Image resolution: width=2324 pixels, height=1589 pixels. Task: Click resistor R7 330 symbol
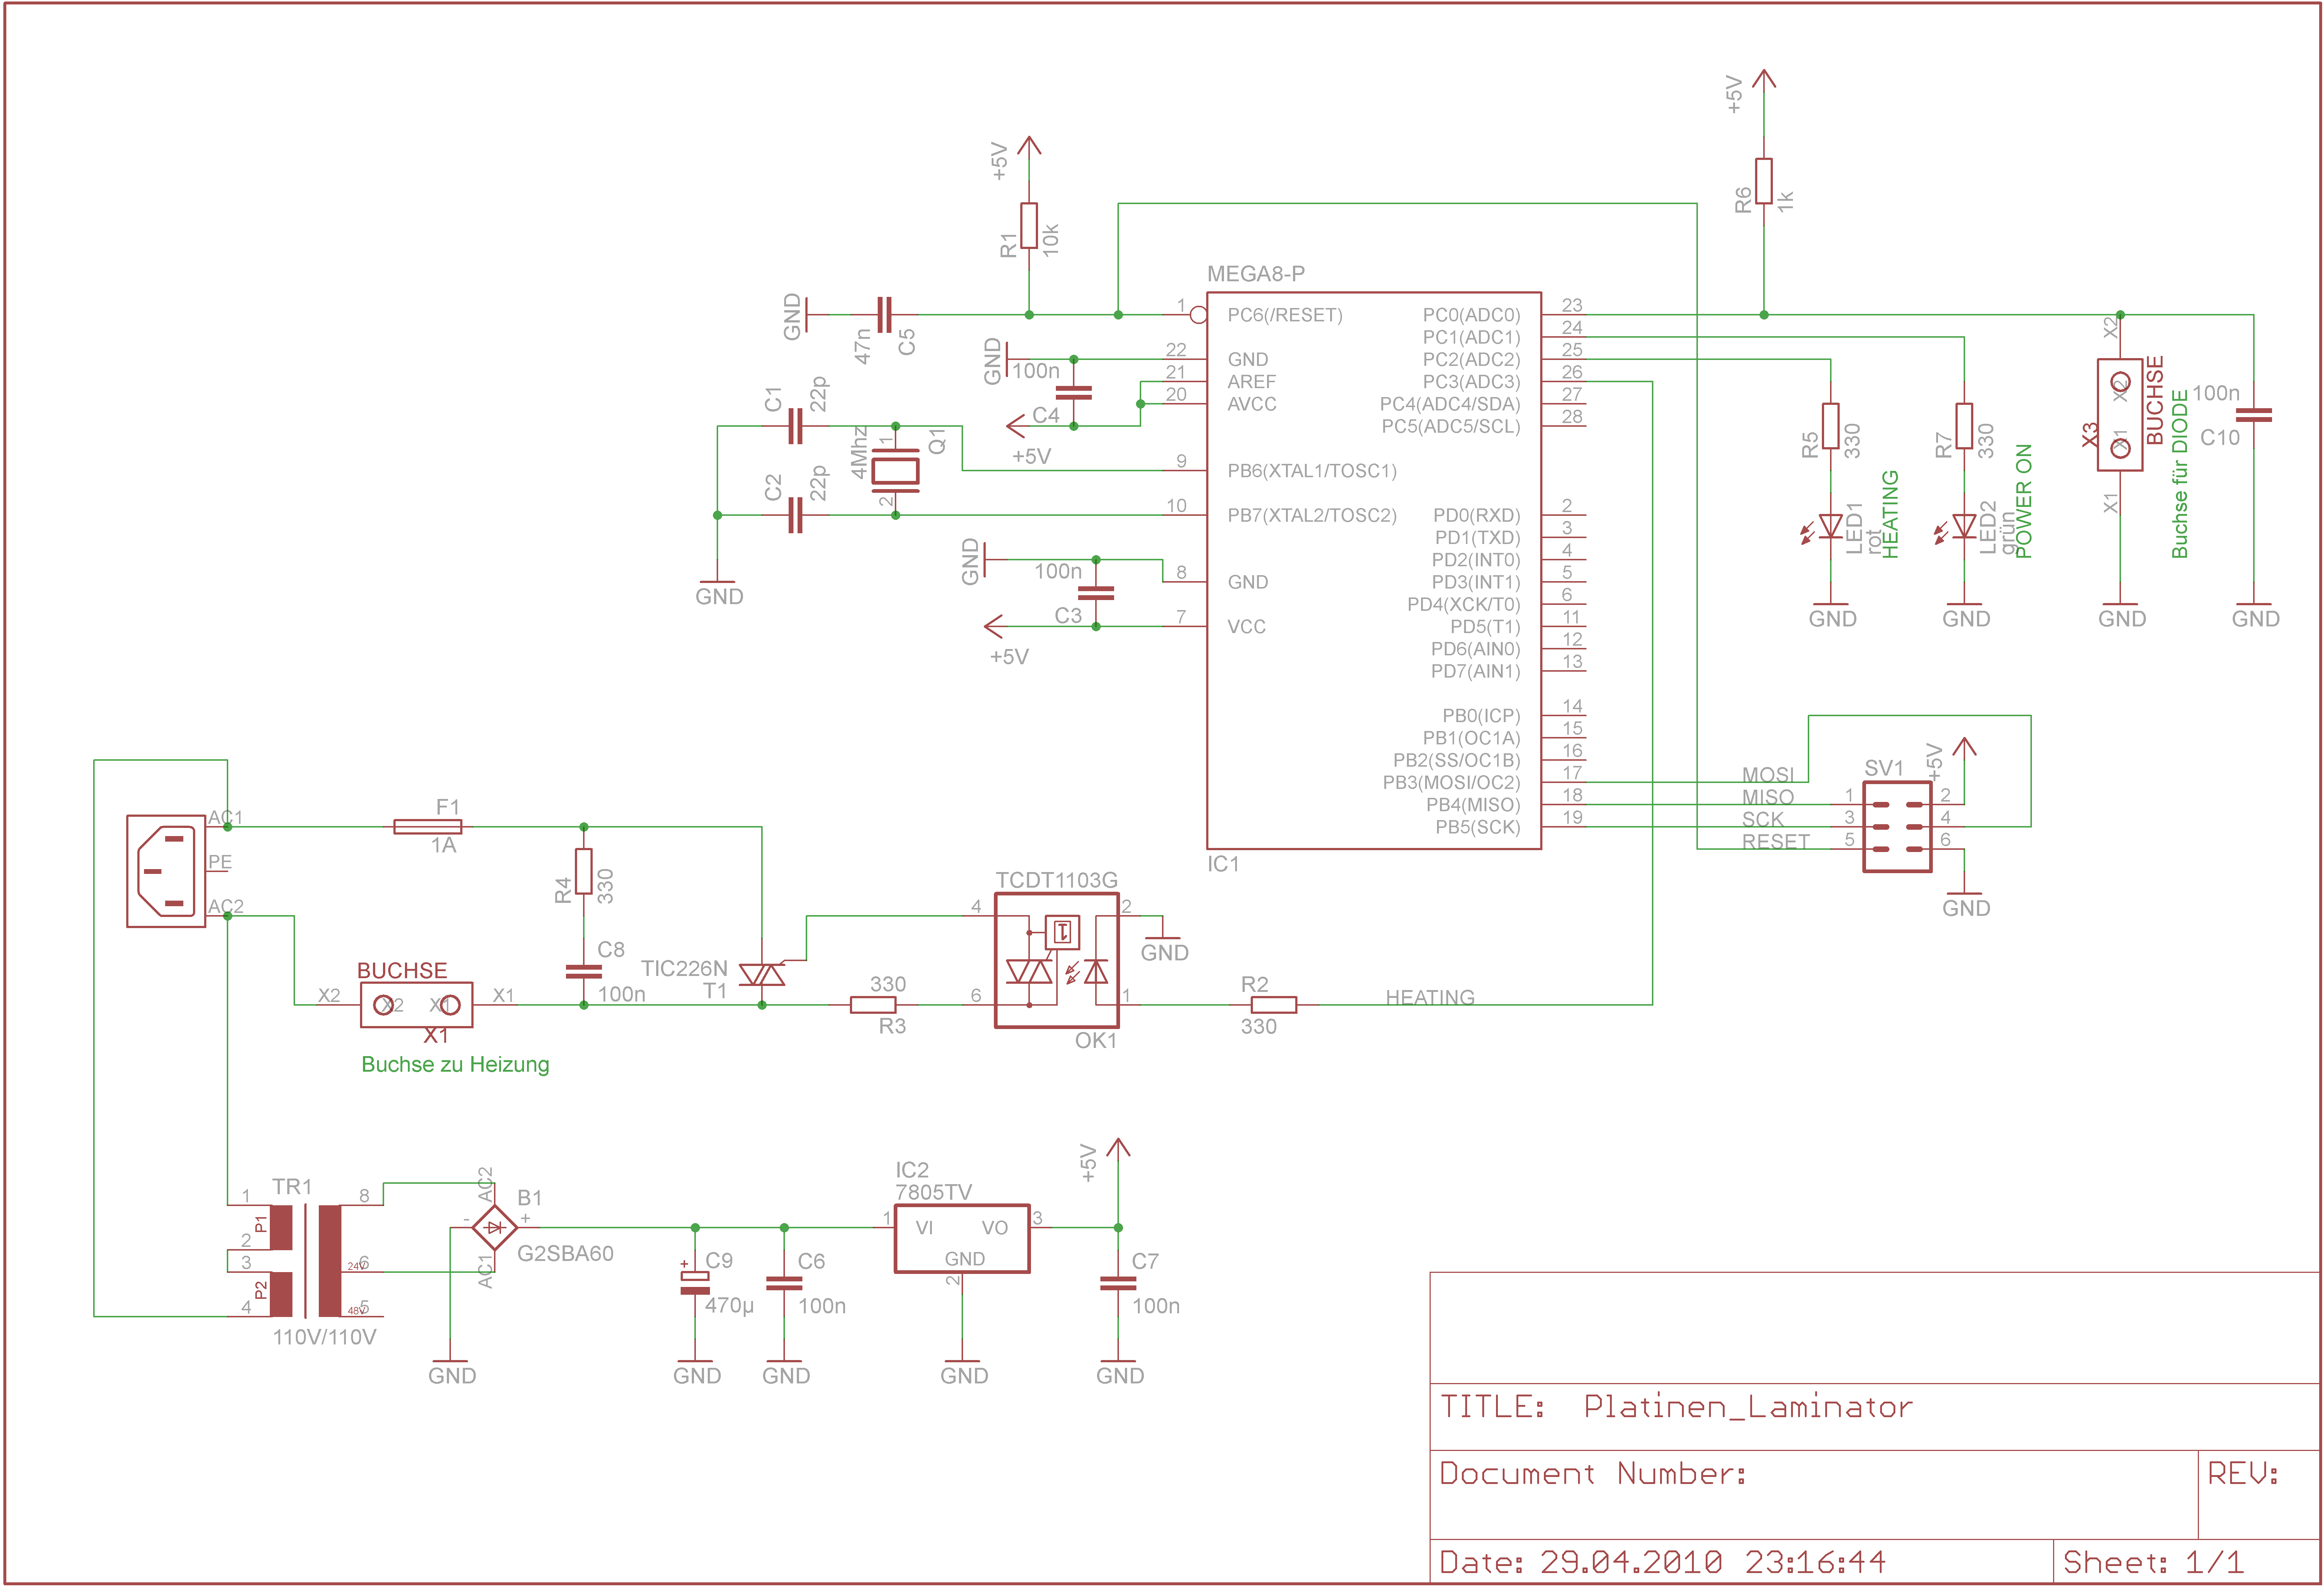pyautogui.click(x=1964, y=426)
